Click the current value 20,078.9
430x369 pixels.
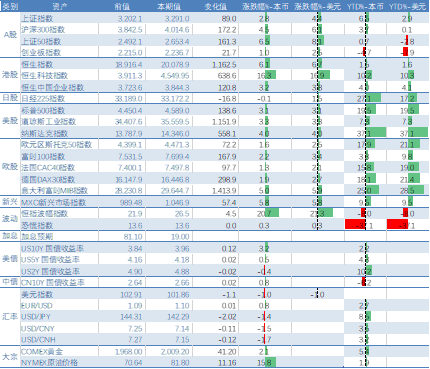click(175, 64)
